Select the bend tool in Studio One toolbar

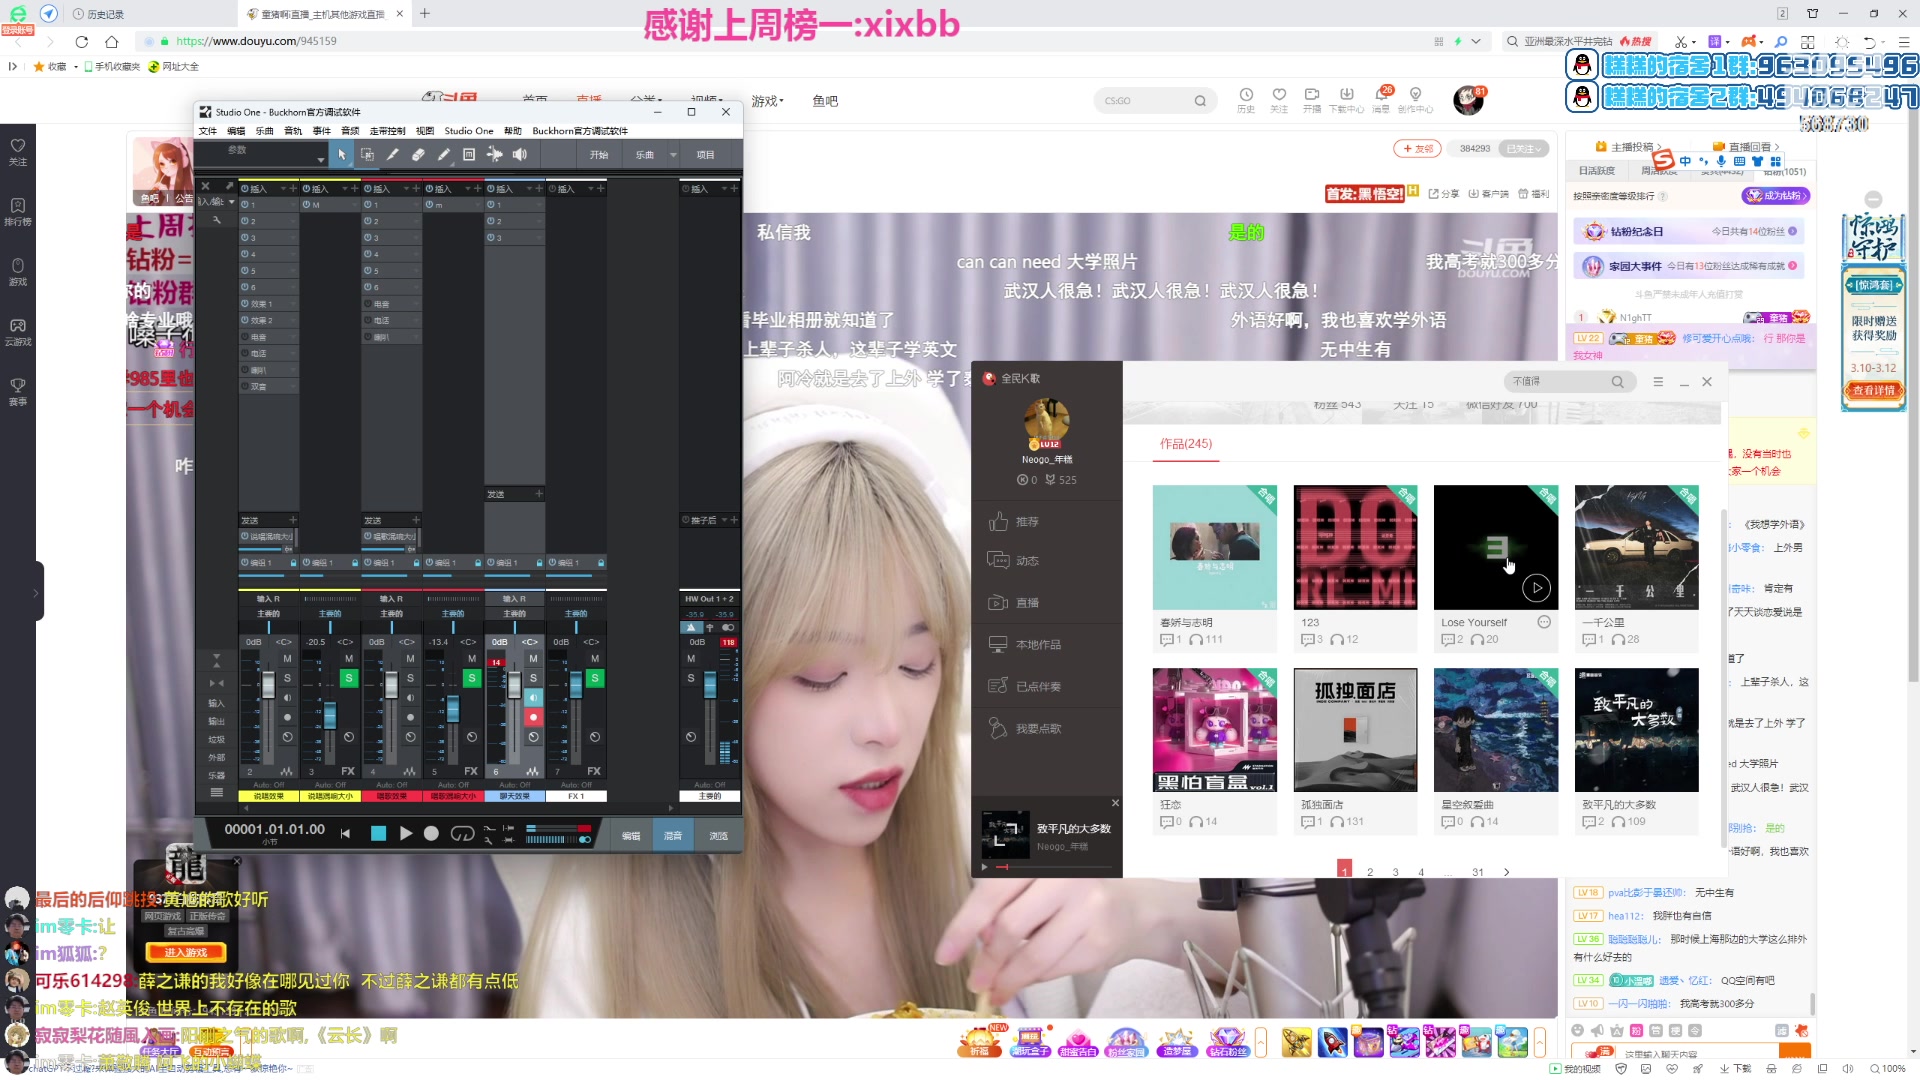[x=495, y=155]
